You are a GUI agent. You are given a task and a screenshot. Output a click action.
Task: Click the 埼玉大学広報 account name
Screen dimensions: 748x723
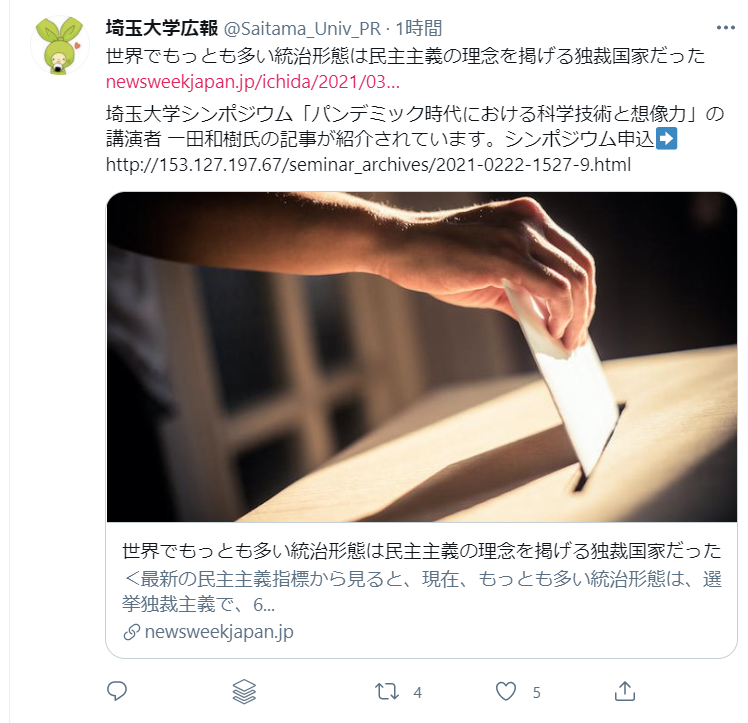pos(162,28)
